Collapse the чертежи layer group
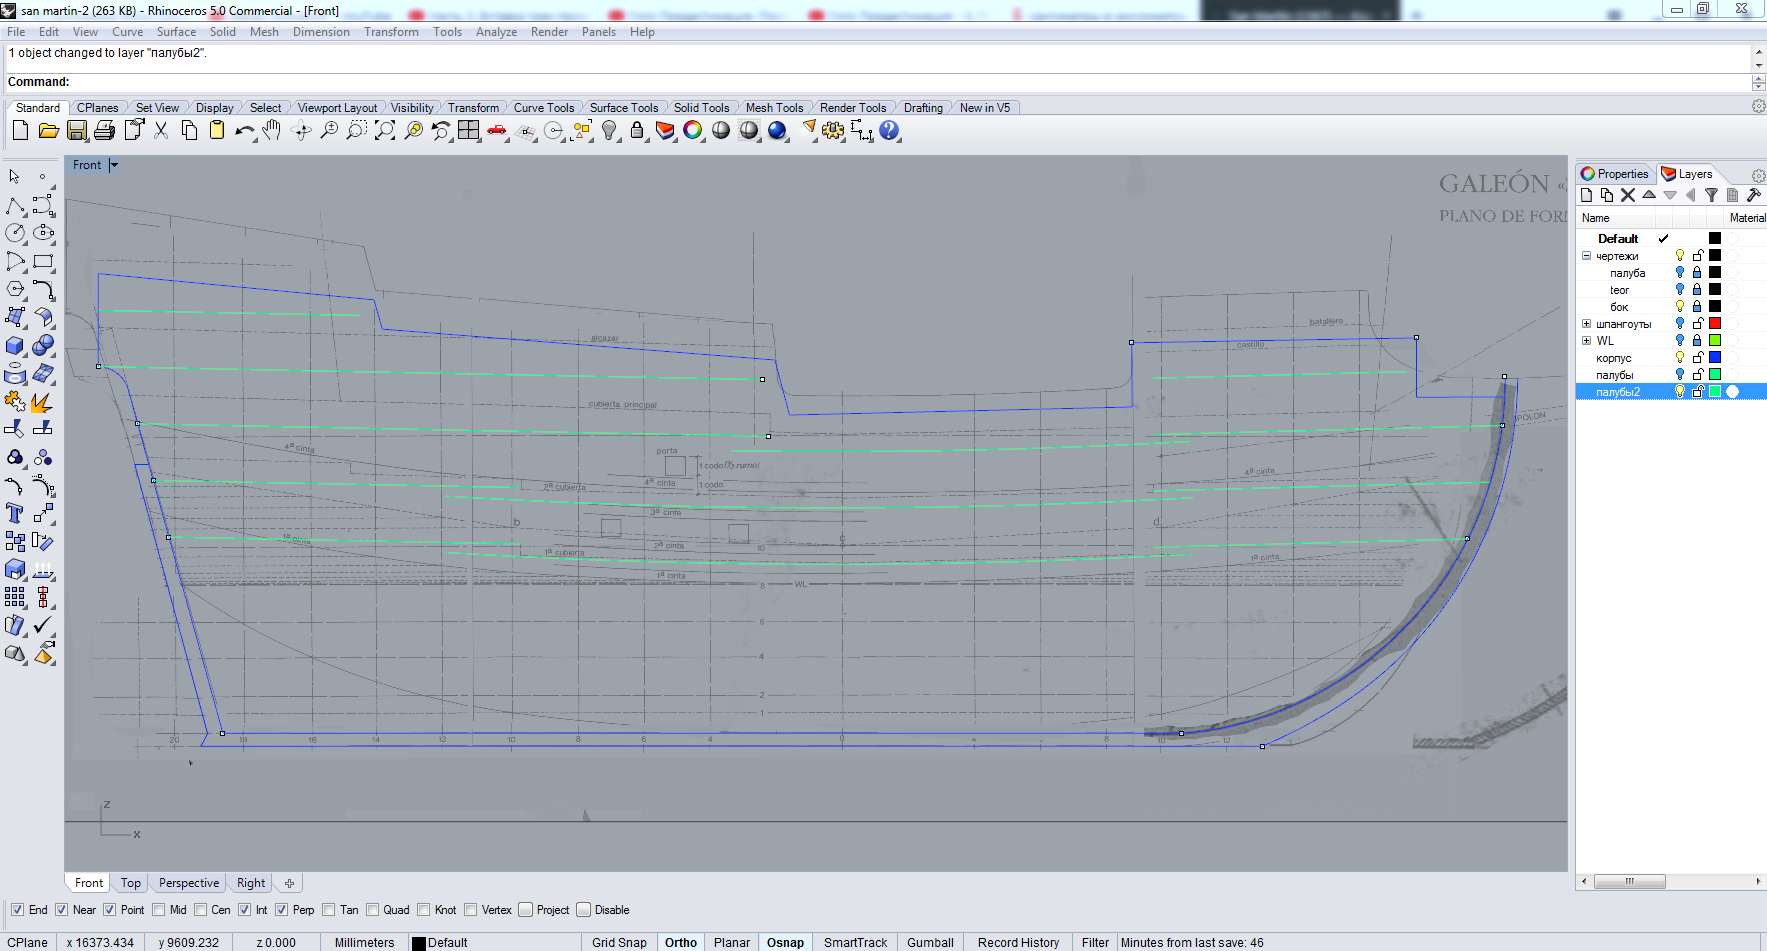Viewport: 1767px width, 951px height. [1586, 256]
